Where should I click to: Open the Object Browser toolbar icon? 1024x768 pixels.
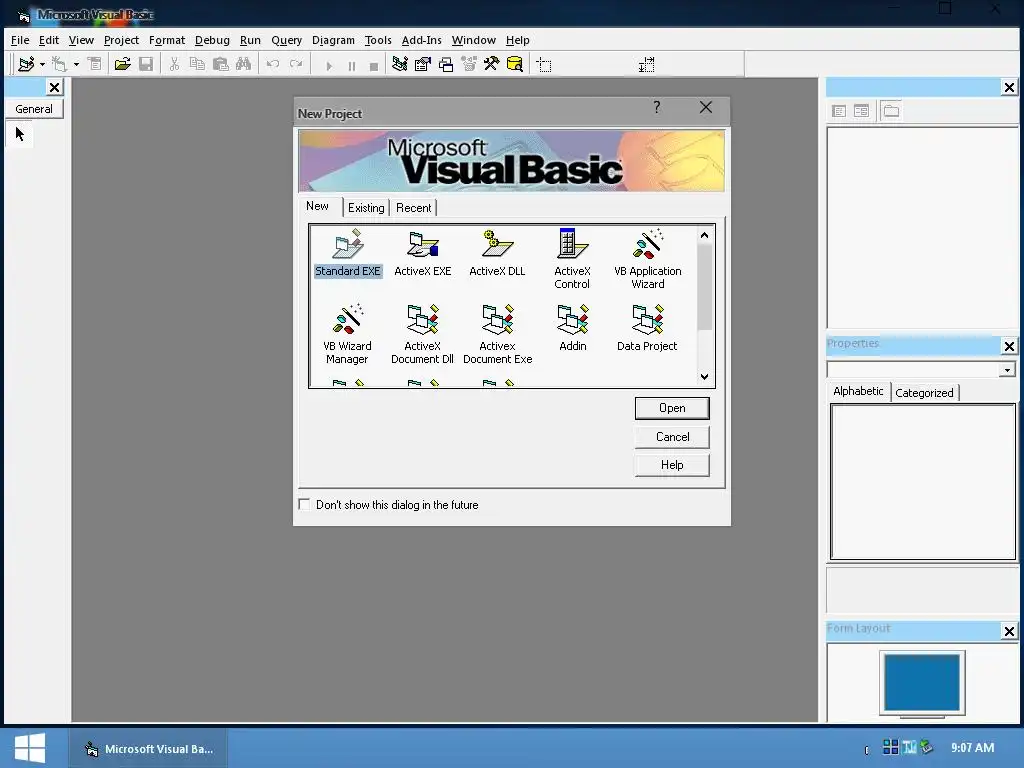click(469, 64)
